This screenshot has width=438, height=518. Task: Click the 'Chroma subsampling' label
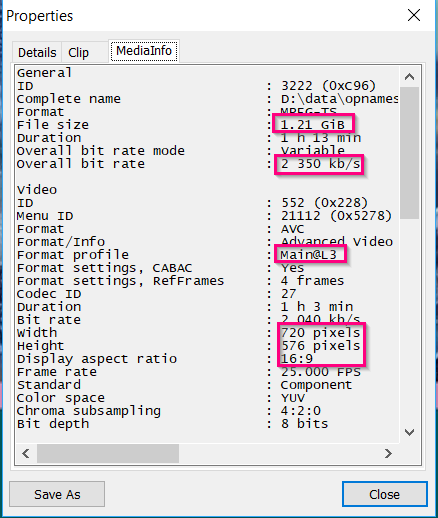point(89,411)
